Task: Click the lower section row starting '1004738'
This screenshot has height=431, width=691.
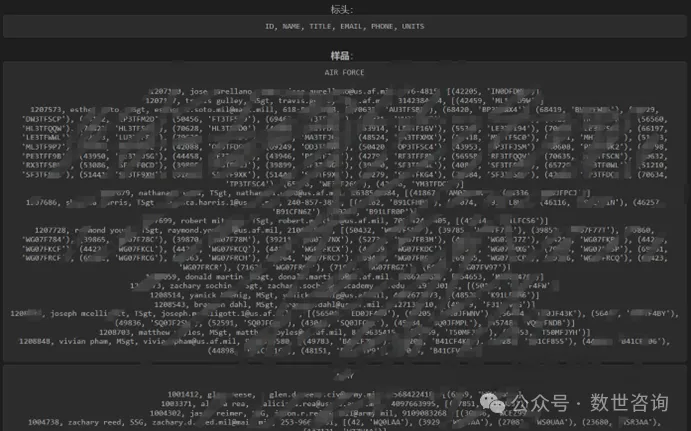Action: click(x=345, y=422)
